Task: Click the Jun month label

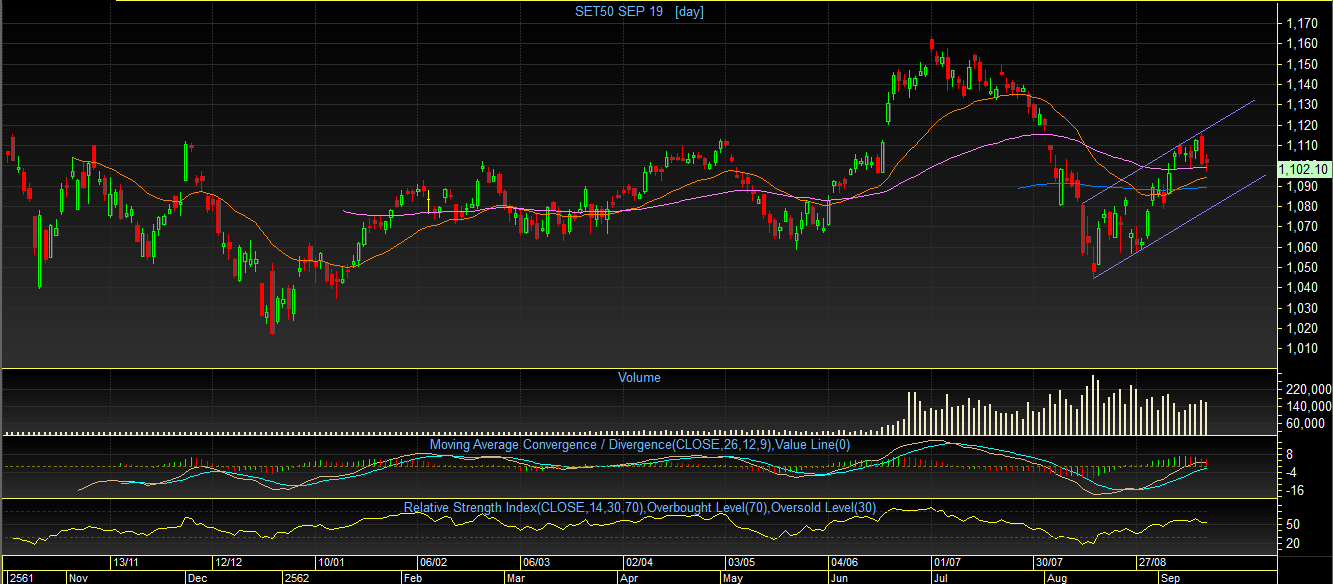Action: click(x=840, y=577)
